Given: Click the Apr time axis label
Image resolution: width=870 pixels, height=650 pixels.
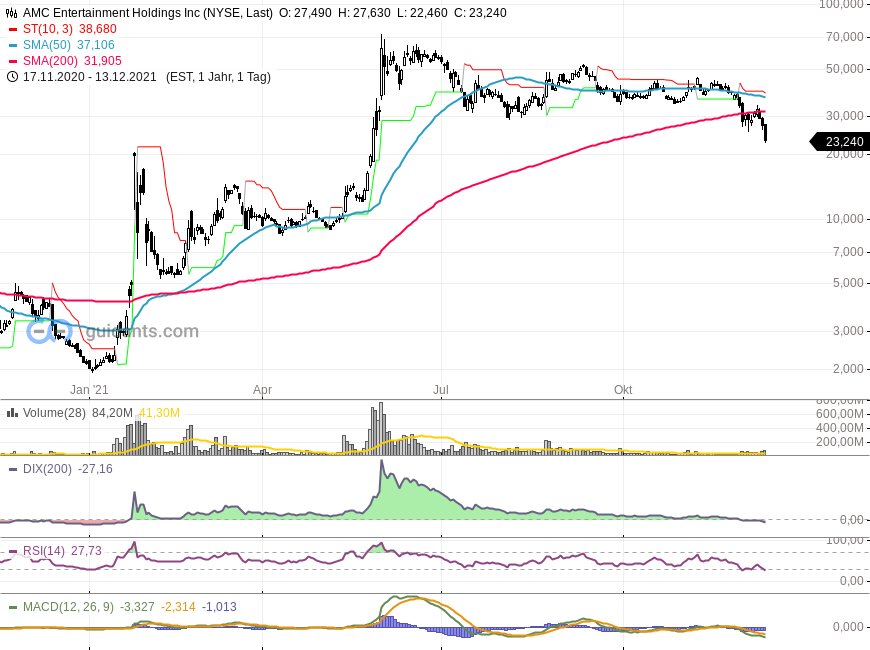Looking at the screenshot, I should coord(262,390).
